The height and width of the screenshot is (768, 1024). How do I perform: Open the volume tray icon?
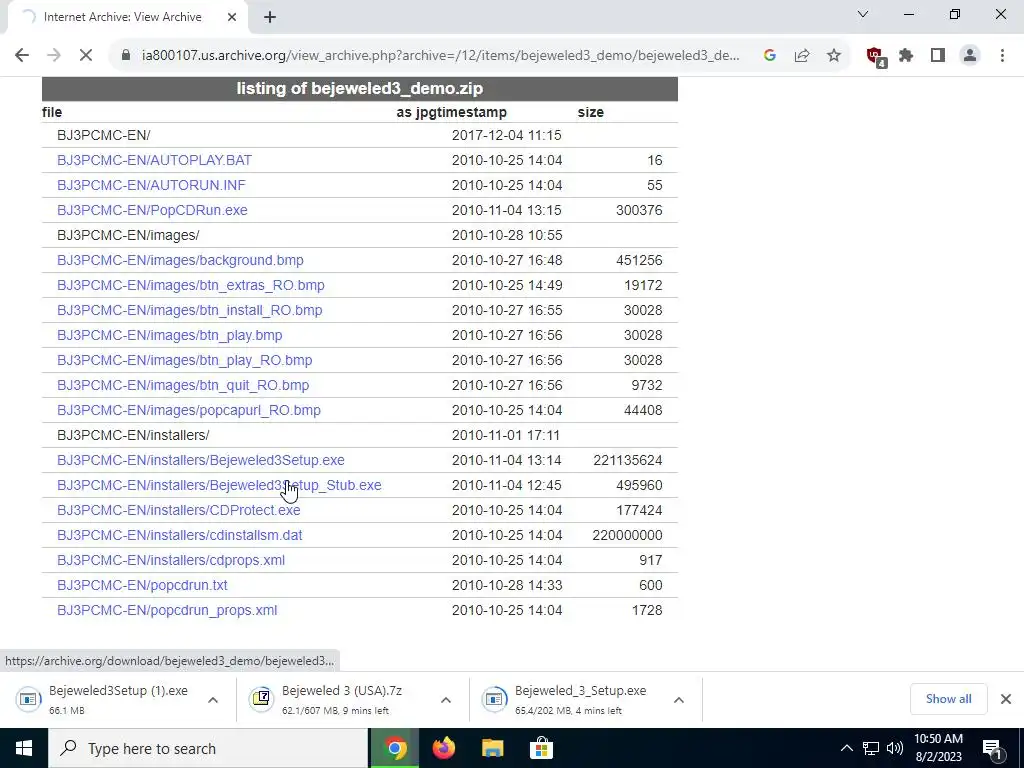[895, 748]
